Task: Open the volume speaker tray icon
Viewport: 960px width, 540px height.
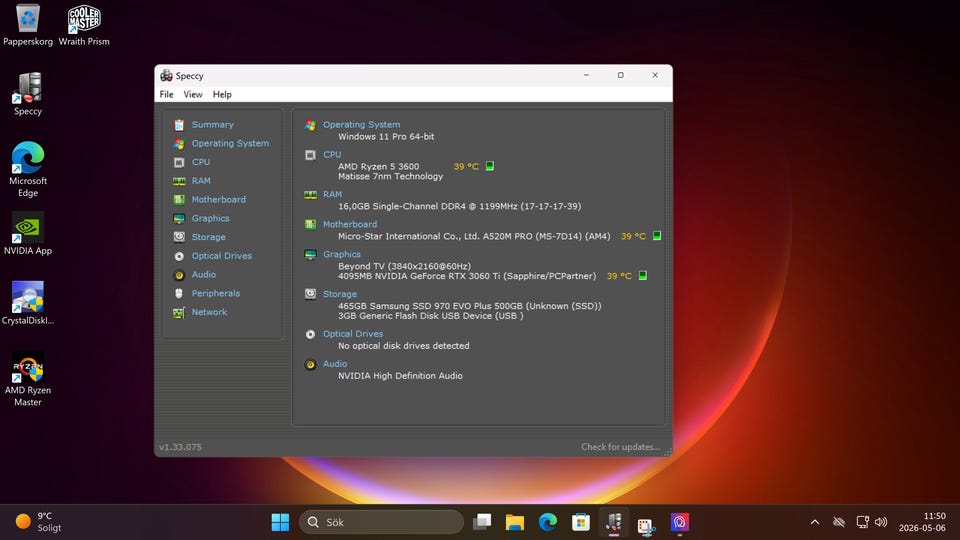Action: point(881,522)
